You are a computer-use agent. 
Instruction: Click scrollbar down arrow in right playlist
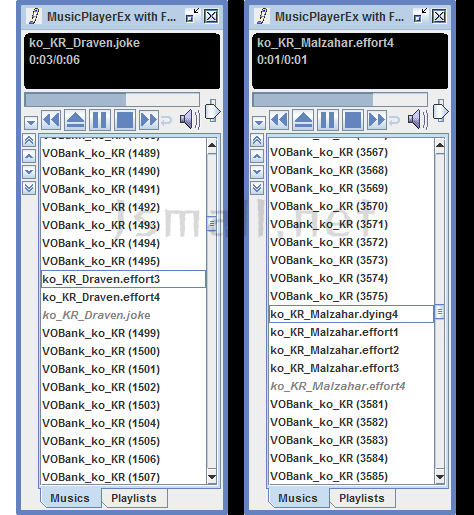point(440,476)
